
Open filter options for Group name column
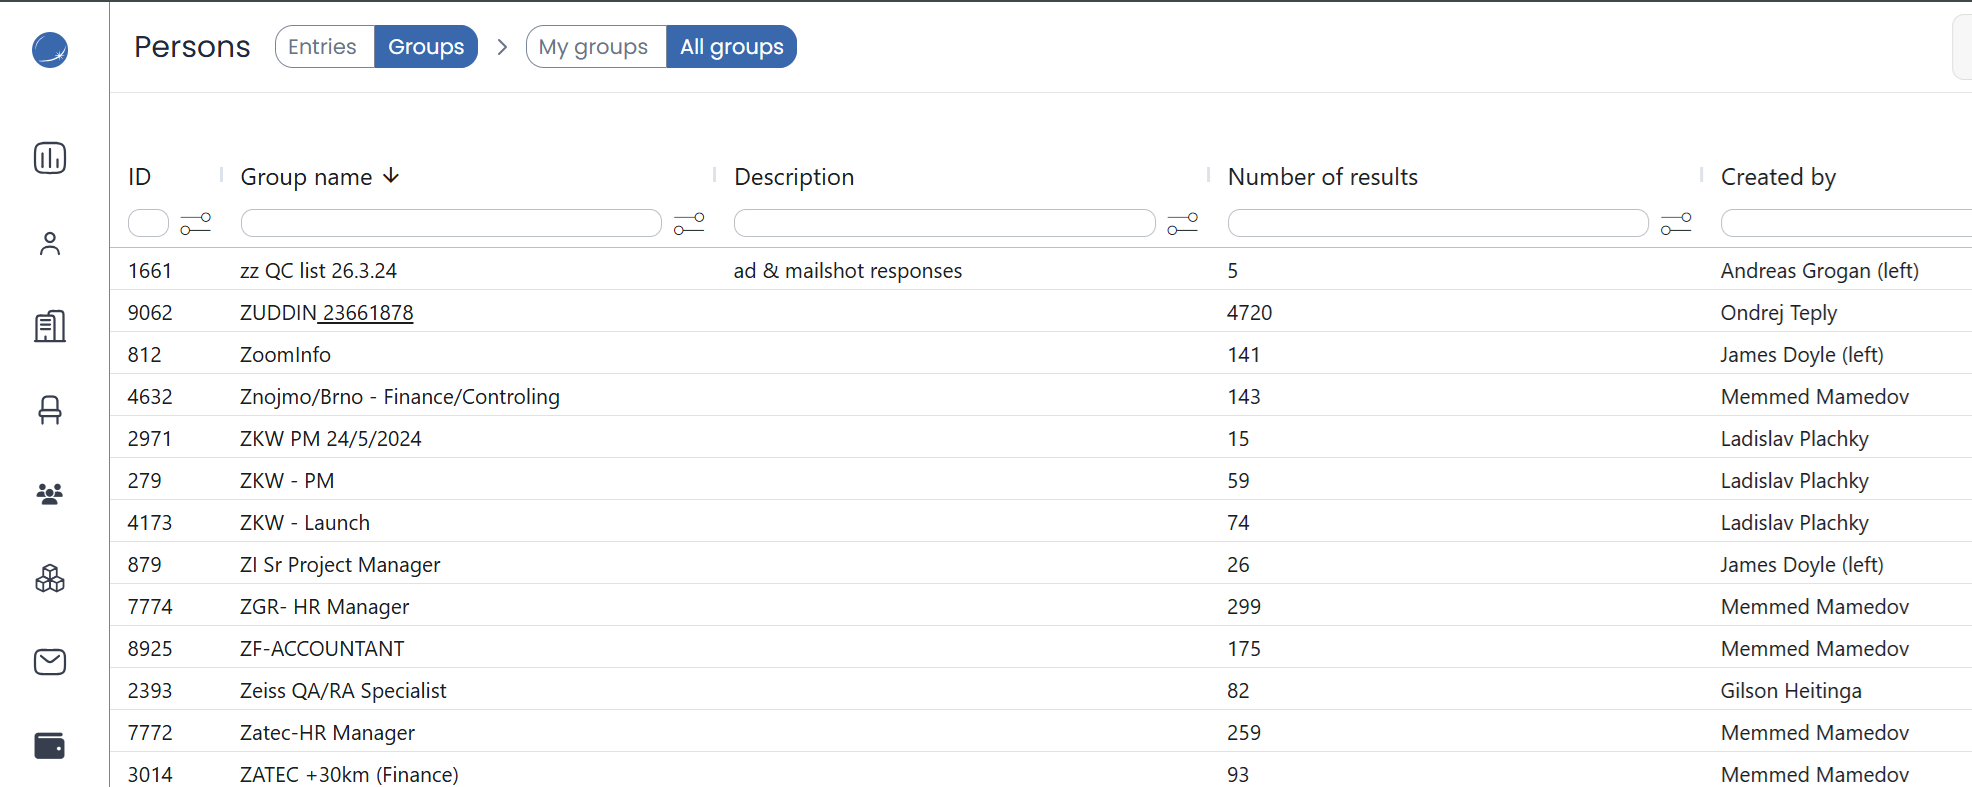pyautogui.click(x=689, y=223)
